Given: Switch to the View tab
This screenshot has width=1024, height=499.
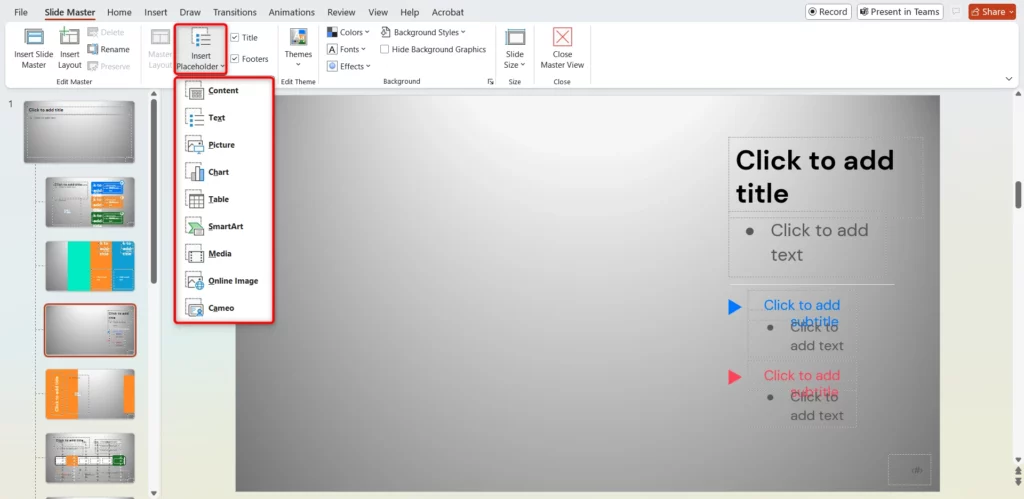Looking at the screenshot, I should (x=378, y=12).
